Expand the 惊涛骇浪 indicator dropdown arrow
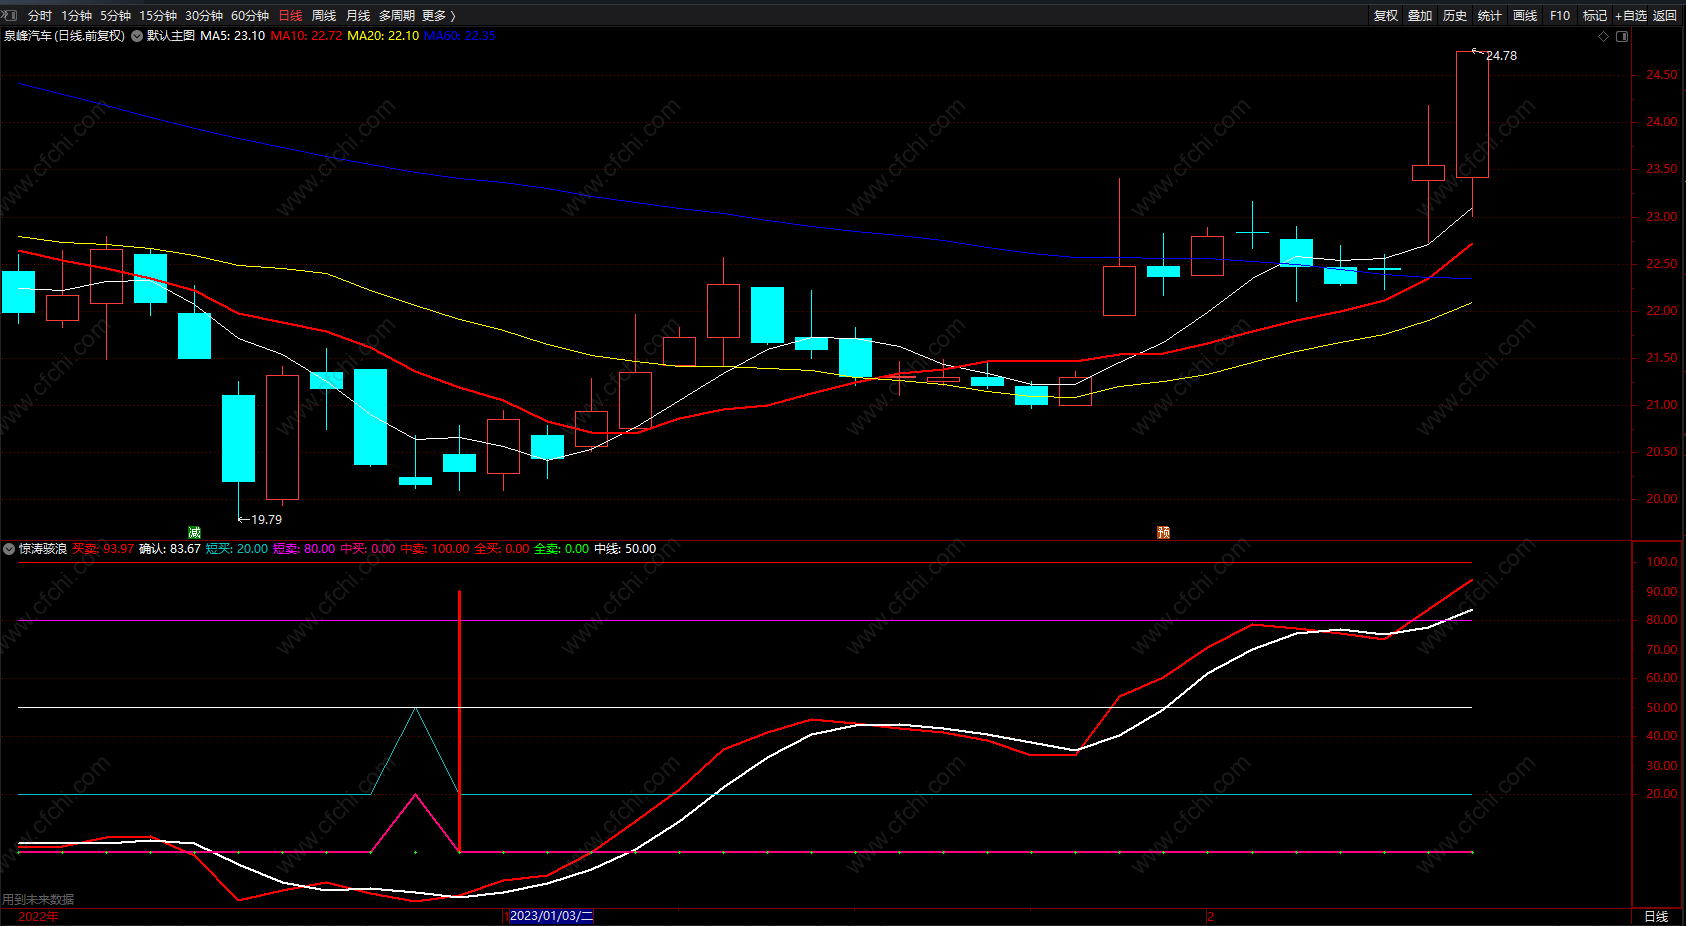1686x926 pixels. (x=9, y=549)
